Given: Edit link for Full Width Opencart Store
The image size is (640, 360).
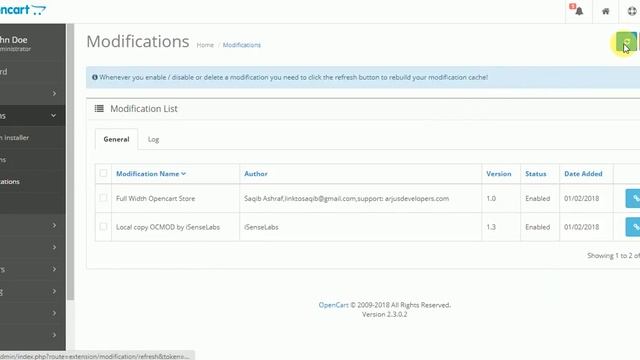Looking at the screenshot, I should tap(633, 198).
